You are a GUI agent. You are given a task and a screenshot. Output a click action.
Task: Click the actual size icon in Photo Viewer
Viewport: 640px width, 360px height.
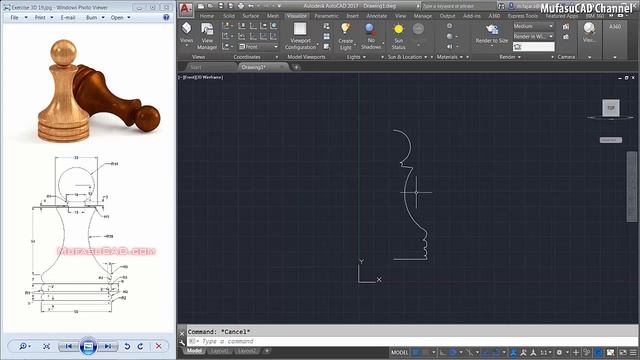point(47,346)
